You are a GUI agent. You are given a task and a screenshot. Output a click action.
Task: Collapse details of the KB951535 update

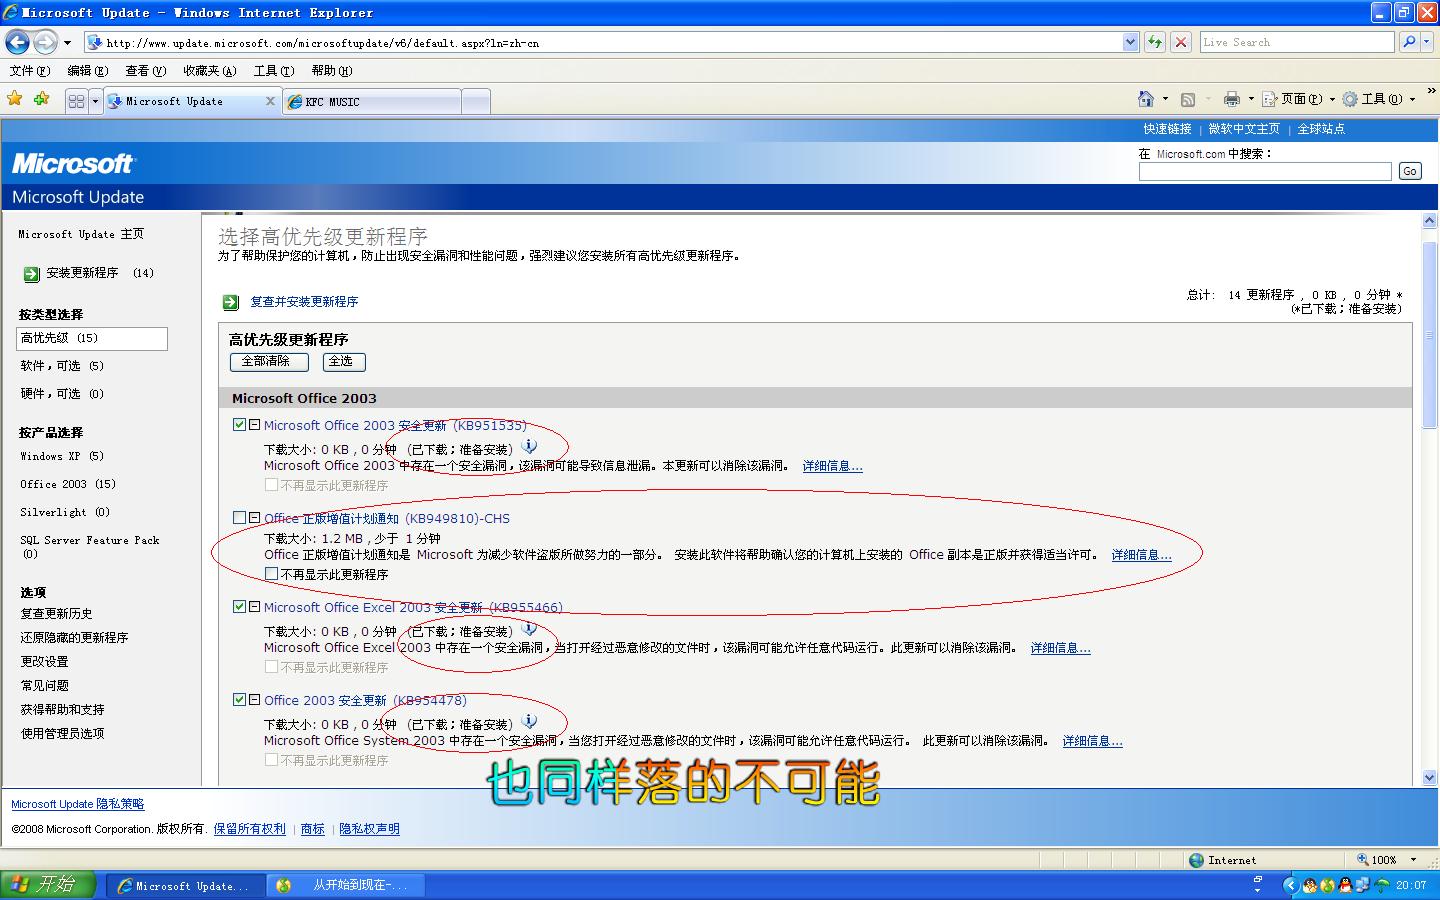pyautogui.click(x=255, y=424)
